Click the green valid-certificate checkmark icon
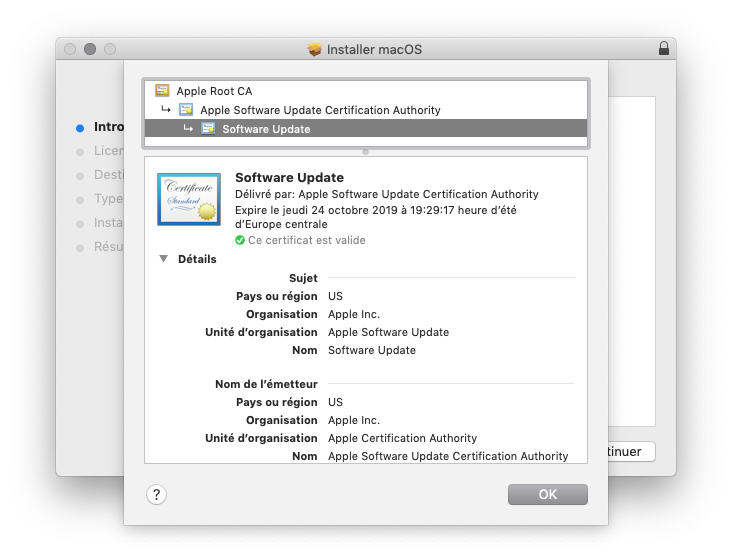The width and height of the screenshot is (732, 552). [x=240, y=240]
